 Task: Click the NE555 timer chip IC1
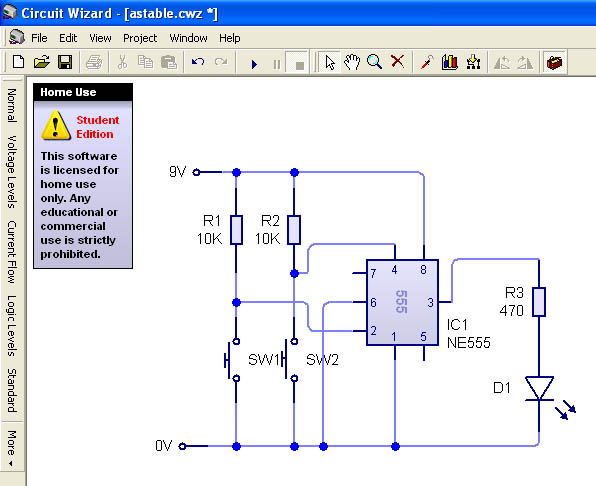[x=402, y=302]
